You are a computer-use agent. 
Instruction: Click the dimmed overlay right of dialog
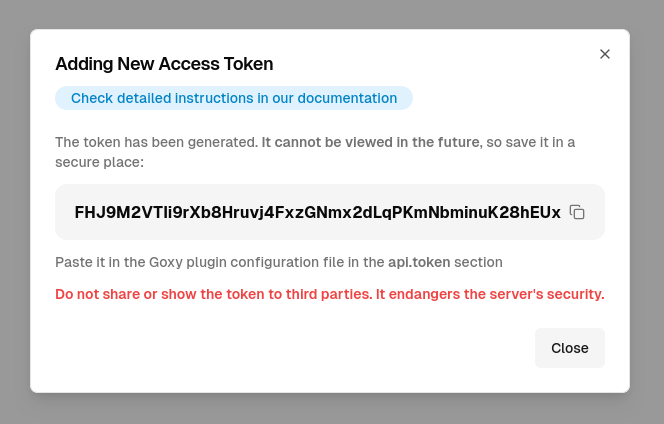[x=647, y=210]
